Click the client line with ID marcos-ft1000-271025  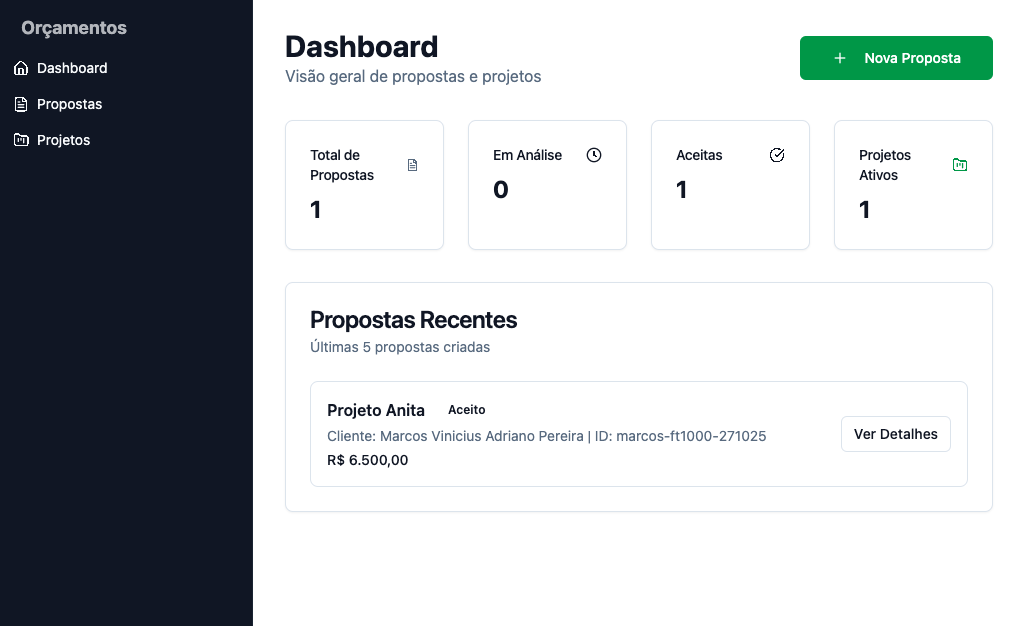click(546, 436)
